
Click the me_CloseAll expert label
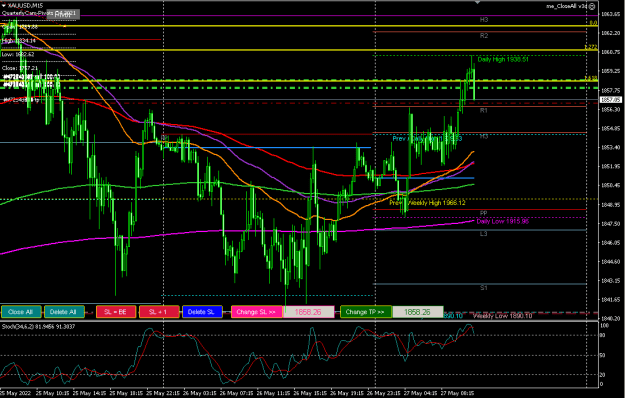point(567,6)
